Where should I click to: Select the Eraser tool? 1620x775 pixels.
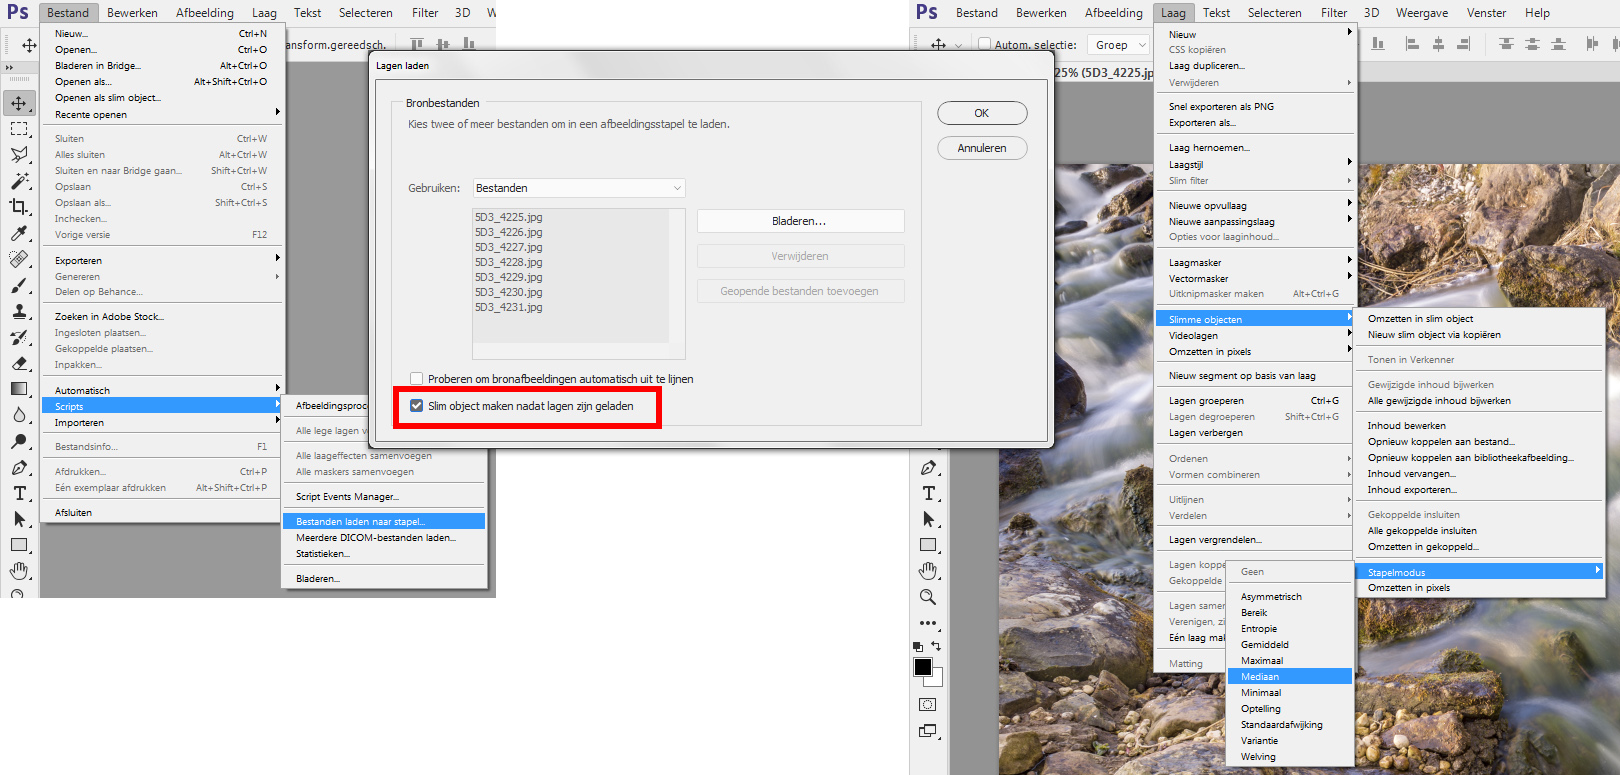(x=19, y=363)
